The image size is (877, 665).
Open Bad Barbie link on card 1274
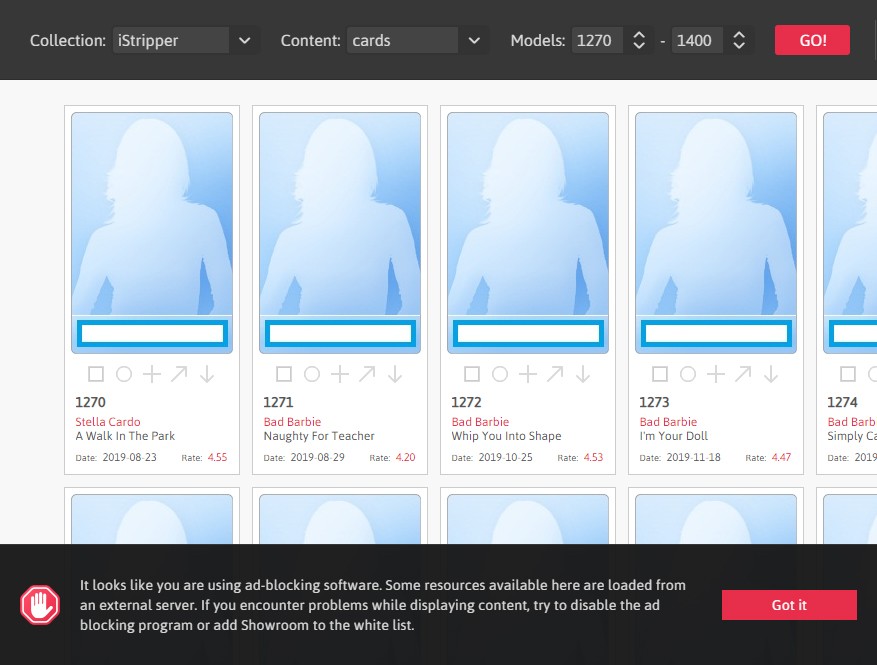coord(852,422)
